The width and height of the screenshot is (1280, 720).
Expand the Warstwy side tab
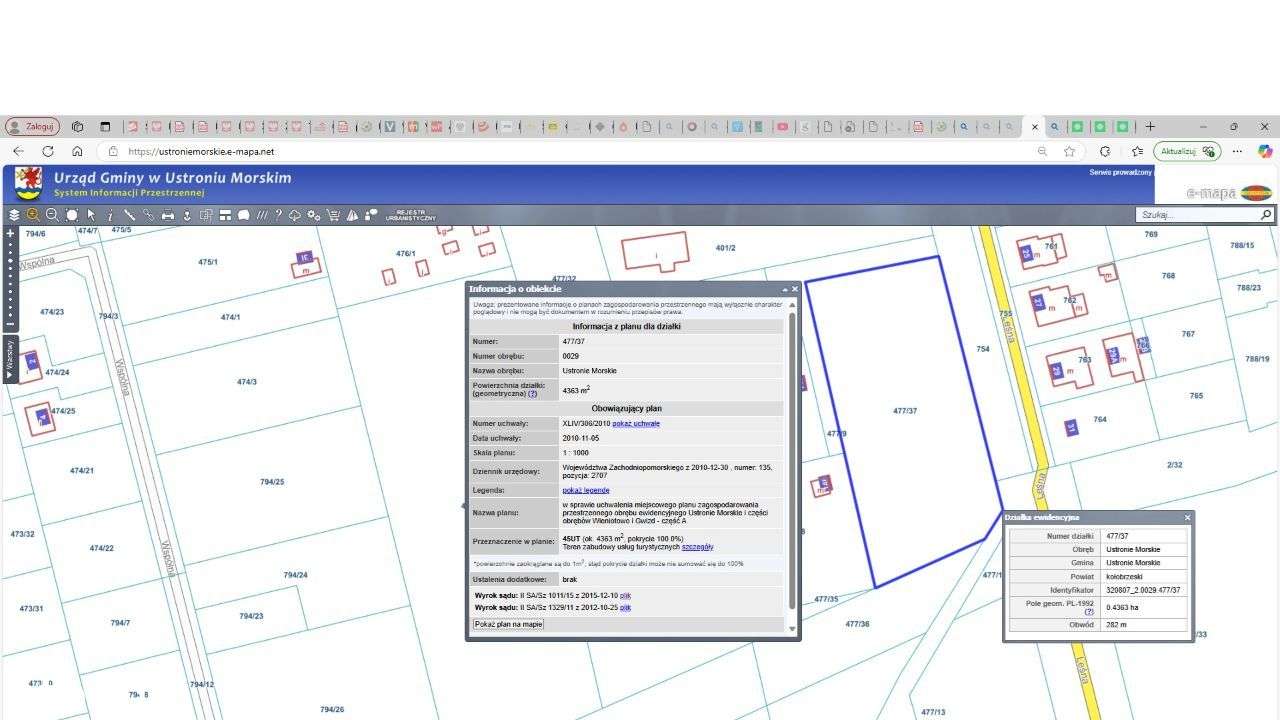click(11, 359)
